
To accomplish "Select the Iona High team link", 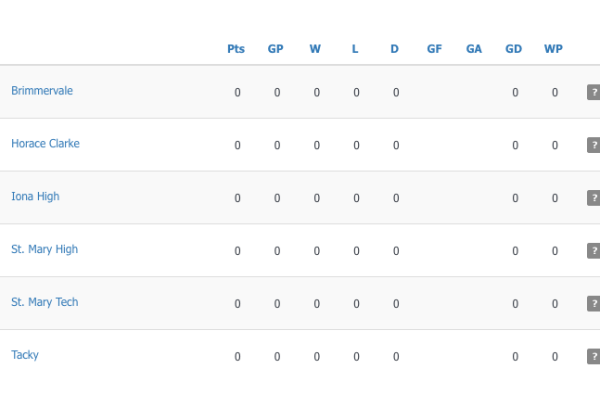I will click(x=35, y=197).
